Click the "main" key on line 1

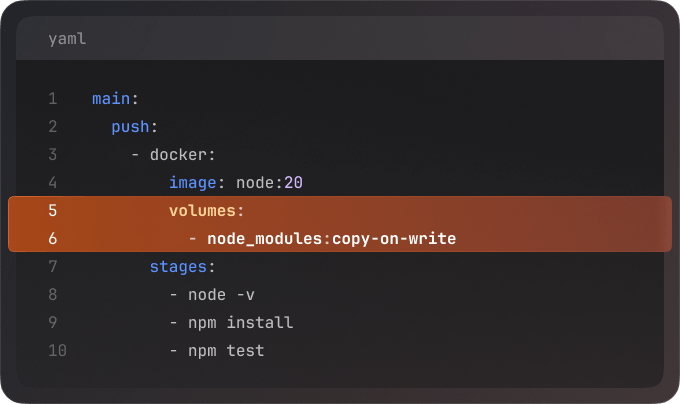(x=111, y=99)
